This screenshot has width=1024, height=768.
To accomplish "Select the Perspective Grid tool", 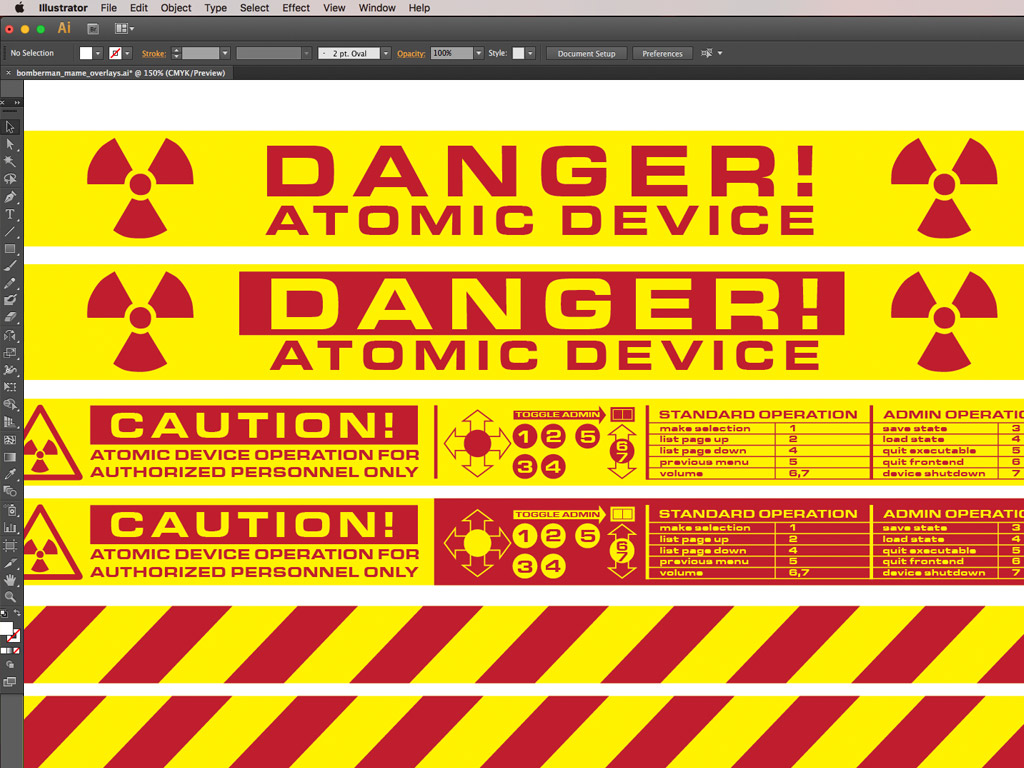I will tap(10, 423).
